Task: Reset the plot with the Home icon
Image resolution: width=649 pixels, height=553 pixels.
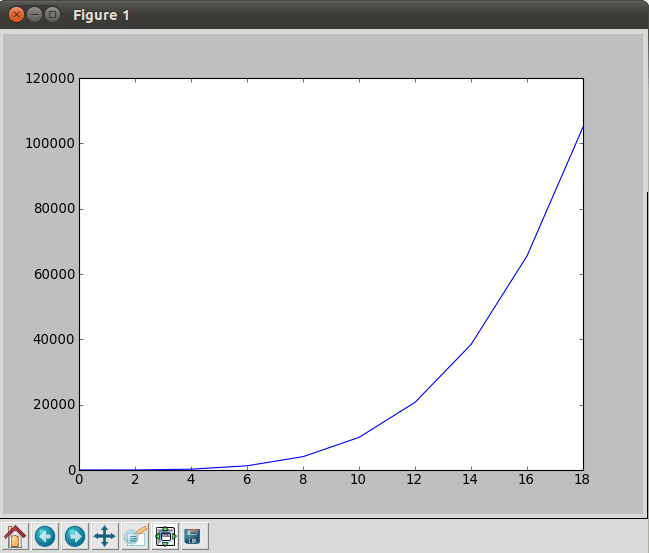Action: click(x=15, y=536)
